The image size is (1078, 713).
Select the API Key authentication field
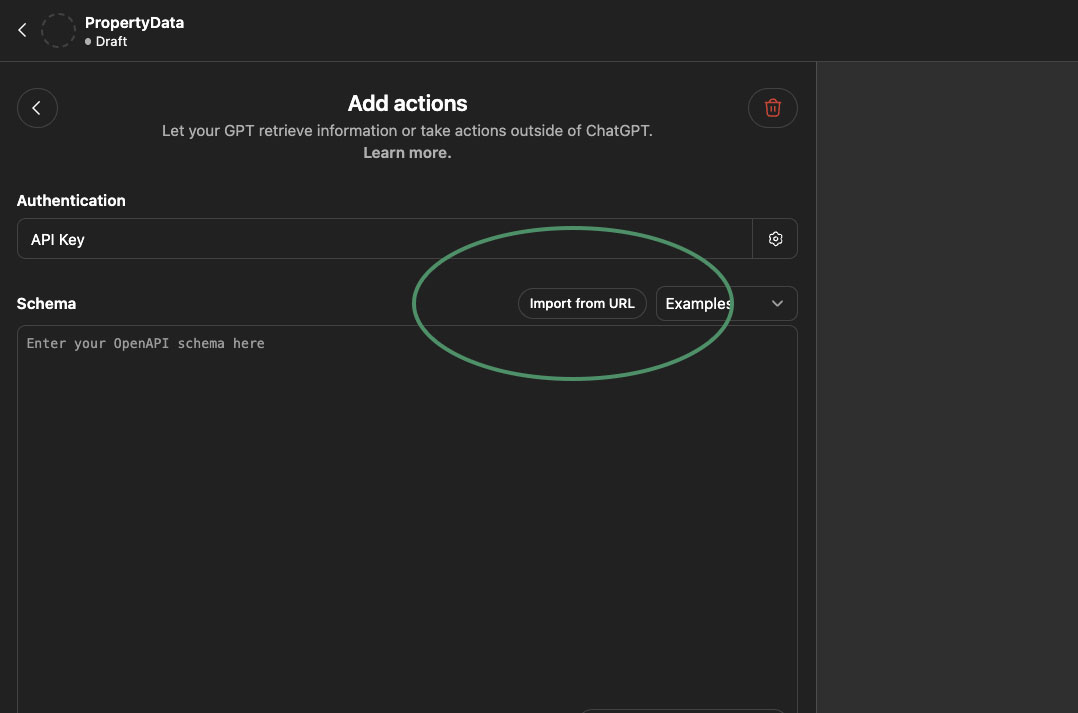coord(385,238)
